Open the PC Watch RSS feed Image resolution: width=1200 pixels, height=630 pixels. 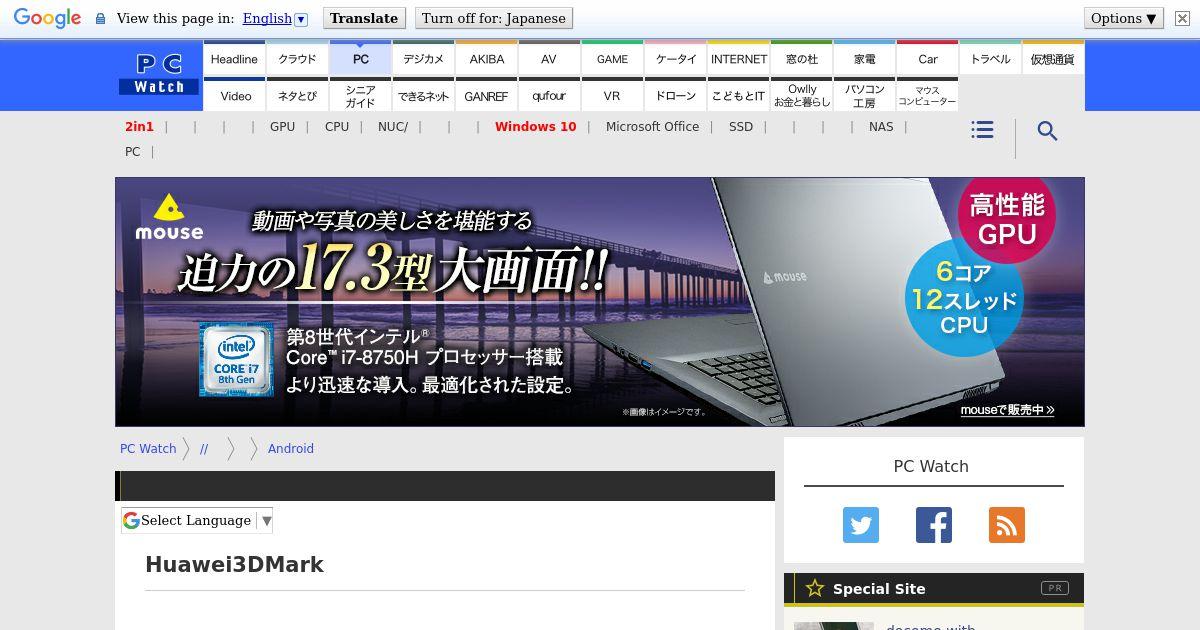coord(1007,525)
